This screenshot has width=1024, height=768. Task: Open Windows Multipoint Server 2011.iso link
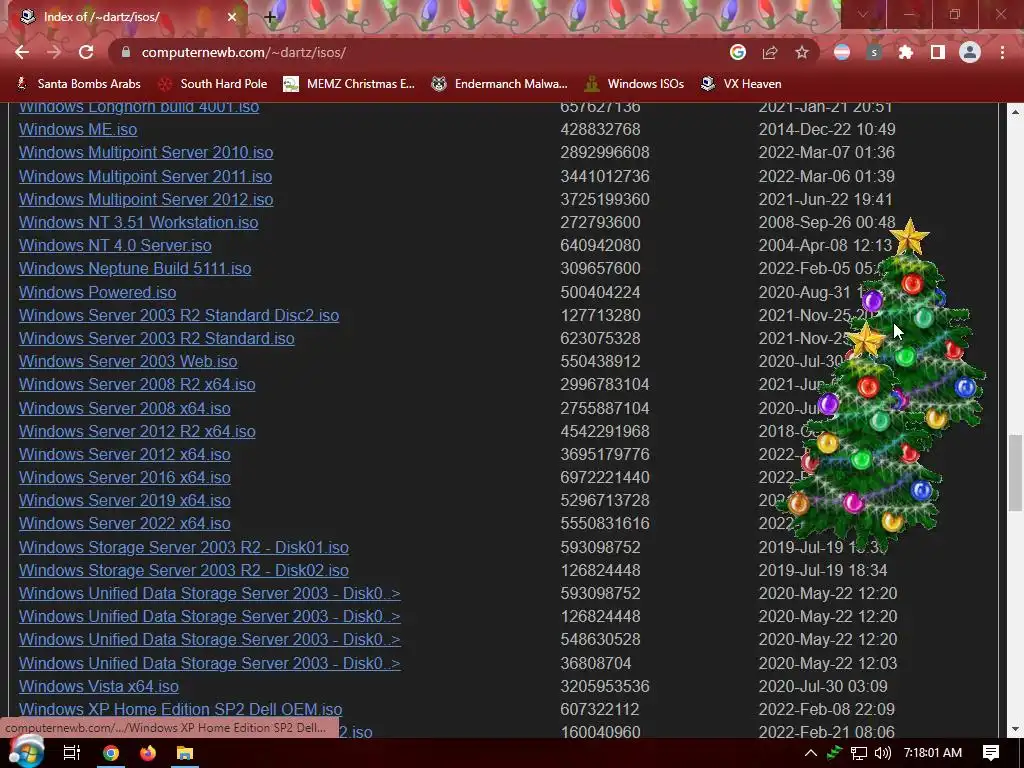[x=145, y=176]
